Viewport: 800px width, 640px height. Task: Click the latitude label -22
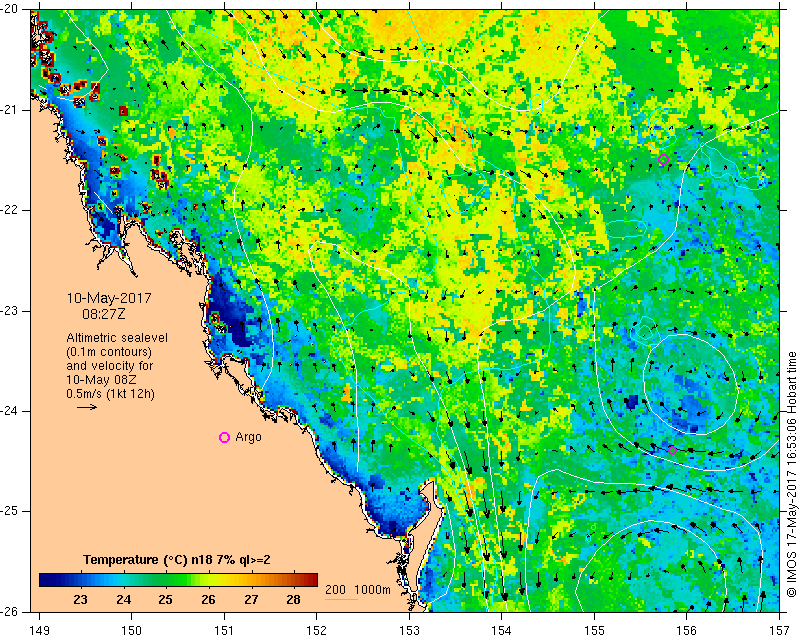(x=9, y=210)
